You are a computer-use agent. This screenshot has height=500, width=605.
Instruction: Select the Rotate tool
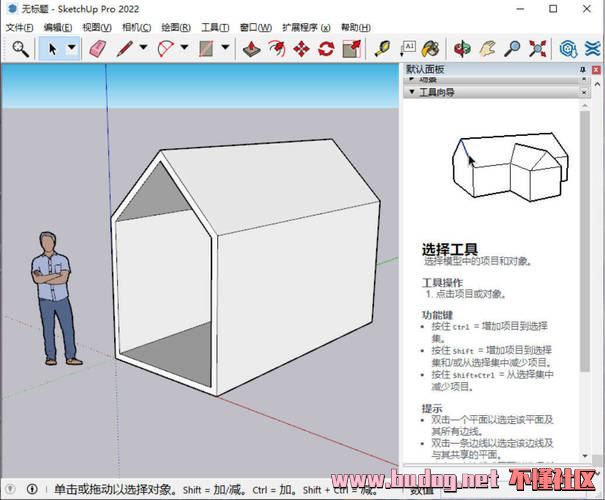[x=325, y=48]
